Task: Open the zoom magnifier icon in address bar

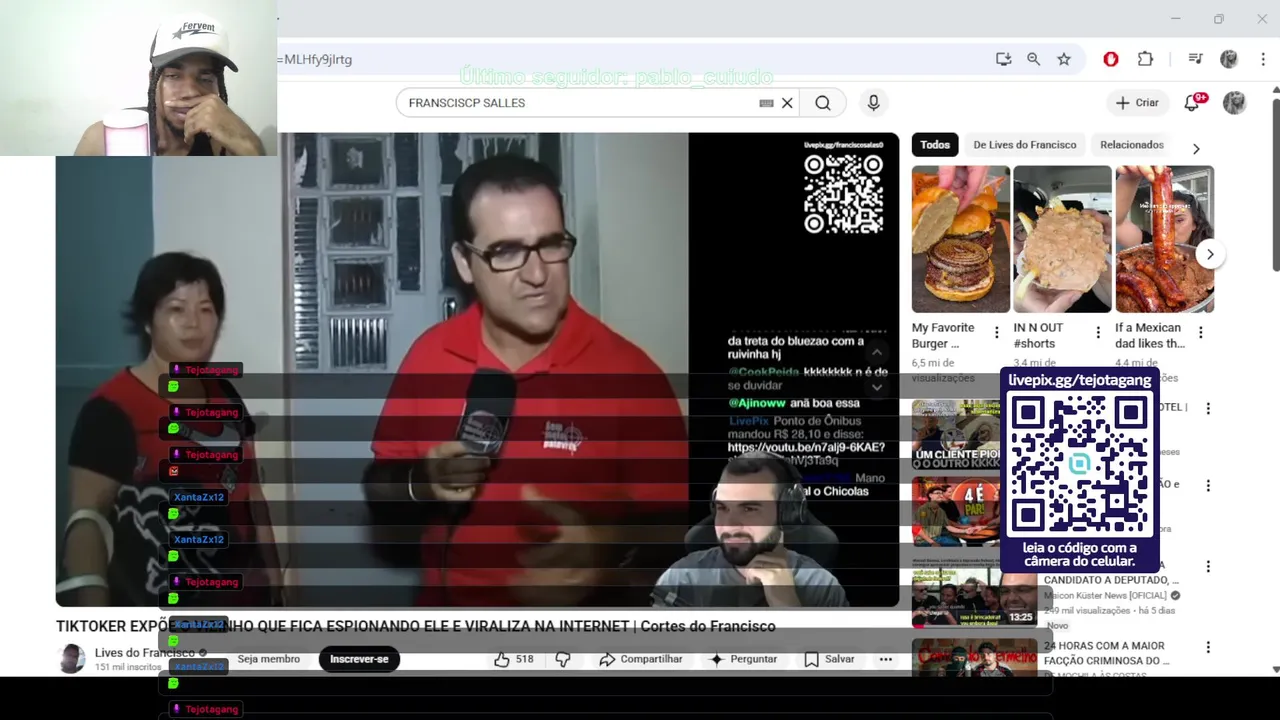Action: click(1033, 59)
